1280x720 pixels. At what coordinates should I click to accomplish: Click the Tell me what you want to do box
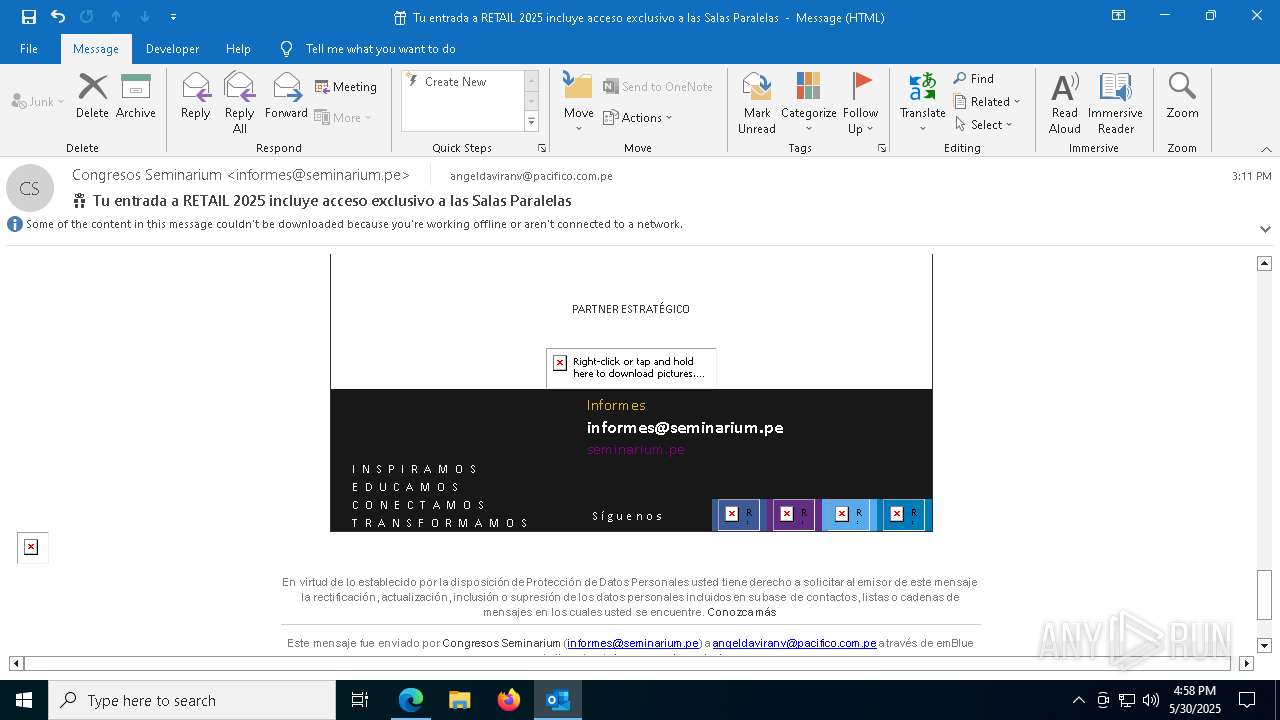(380, 49)
